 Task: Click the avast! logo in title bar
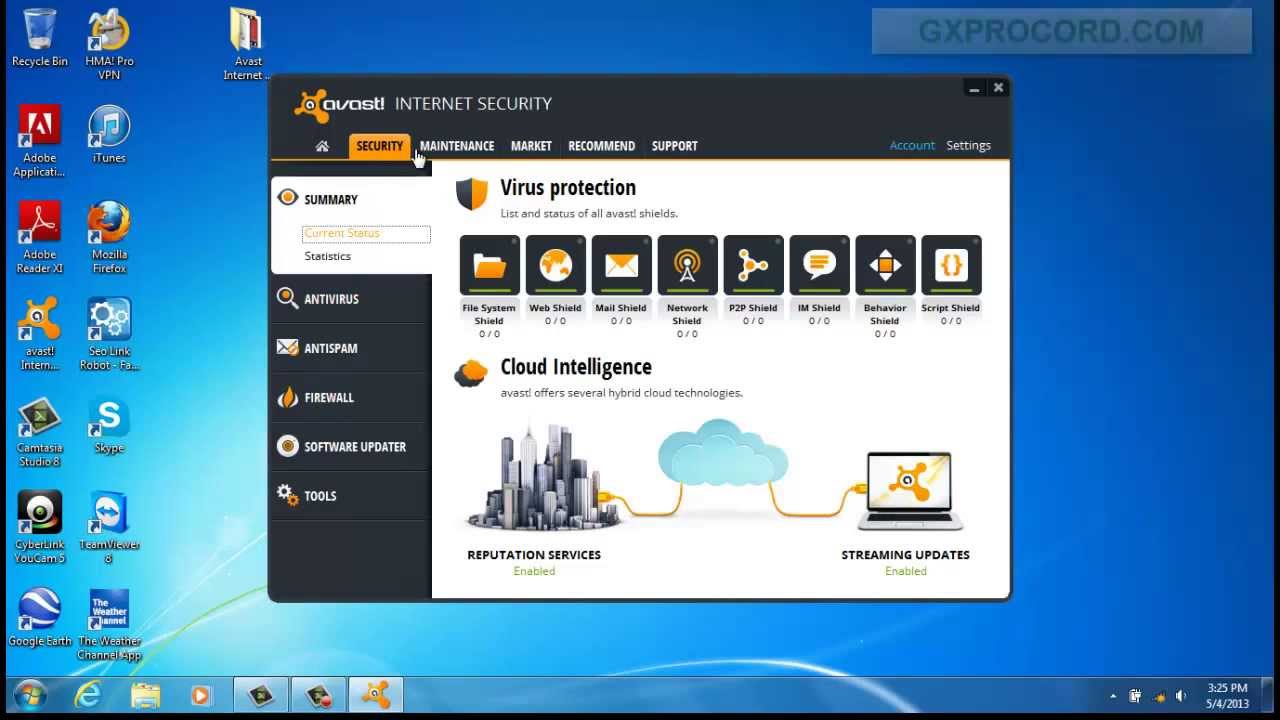click(340, 104)
